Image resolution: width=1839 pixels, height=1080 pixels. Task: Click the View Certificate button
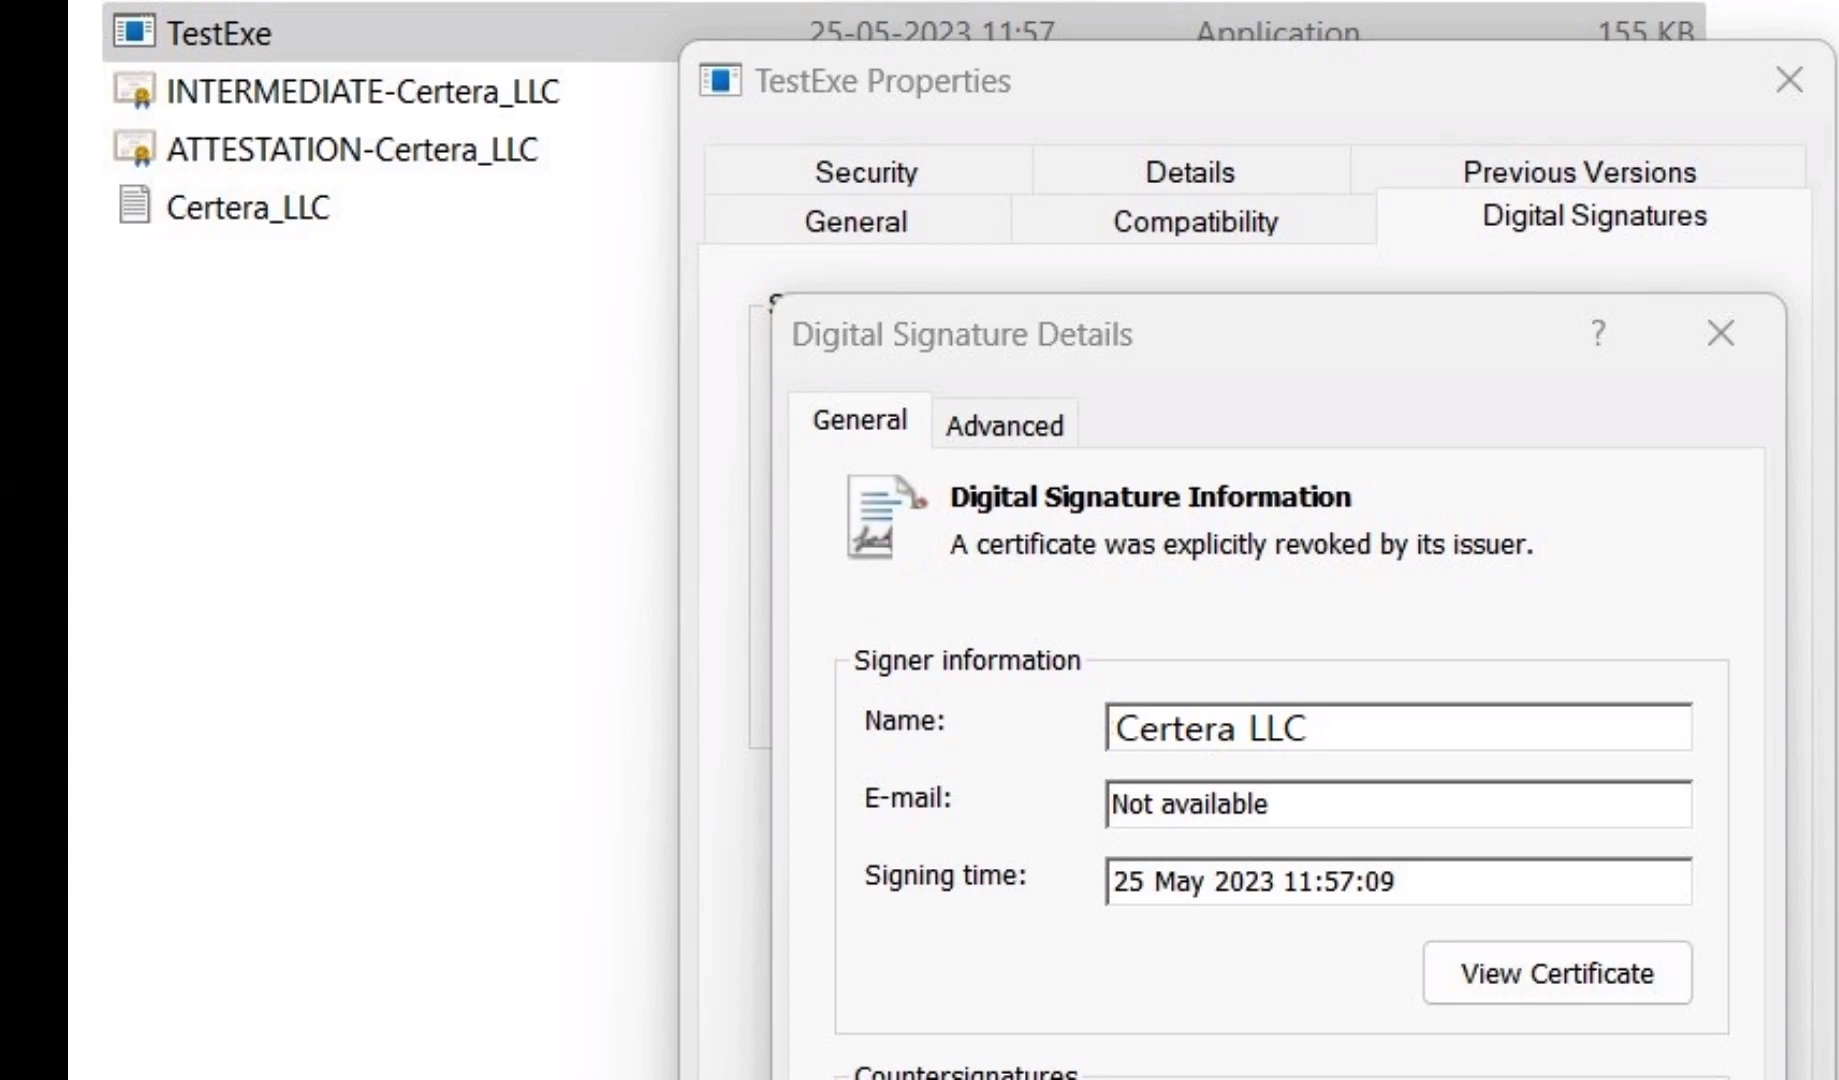[x=1556, y=973]
